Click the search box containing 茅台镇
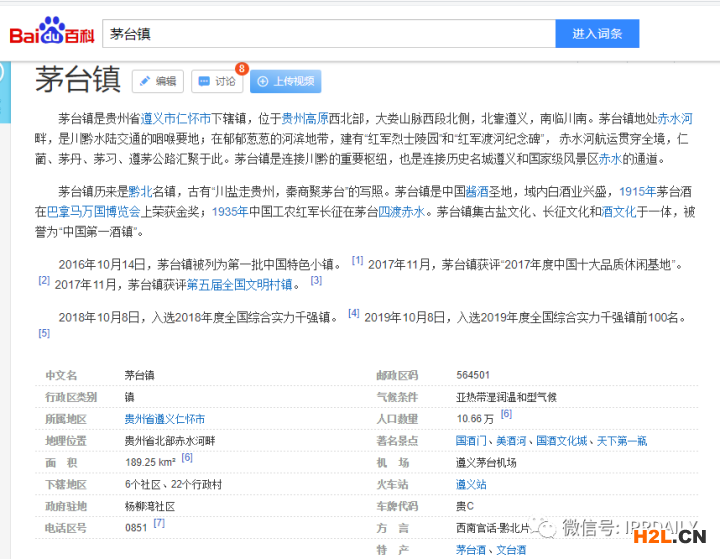This screenshot has width=720, height=559. pos(328,33)
